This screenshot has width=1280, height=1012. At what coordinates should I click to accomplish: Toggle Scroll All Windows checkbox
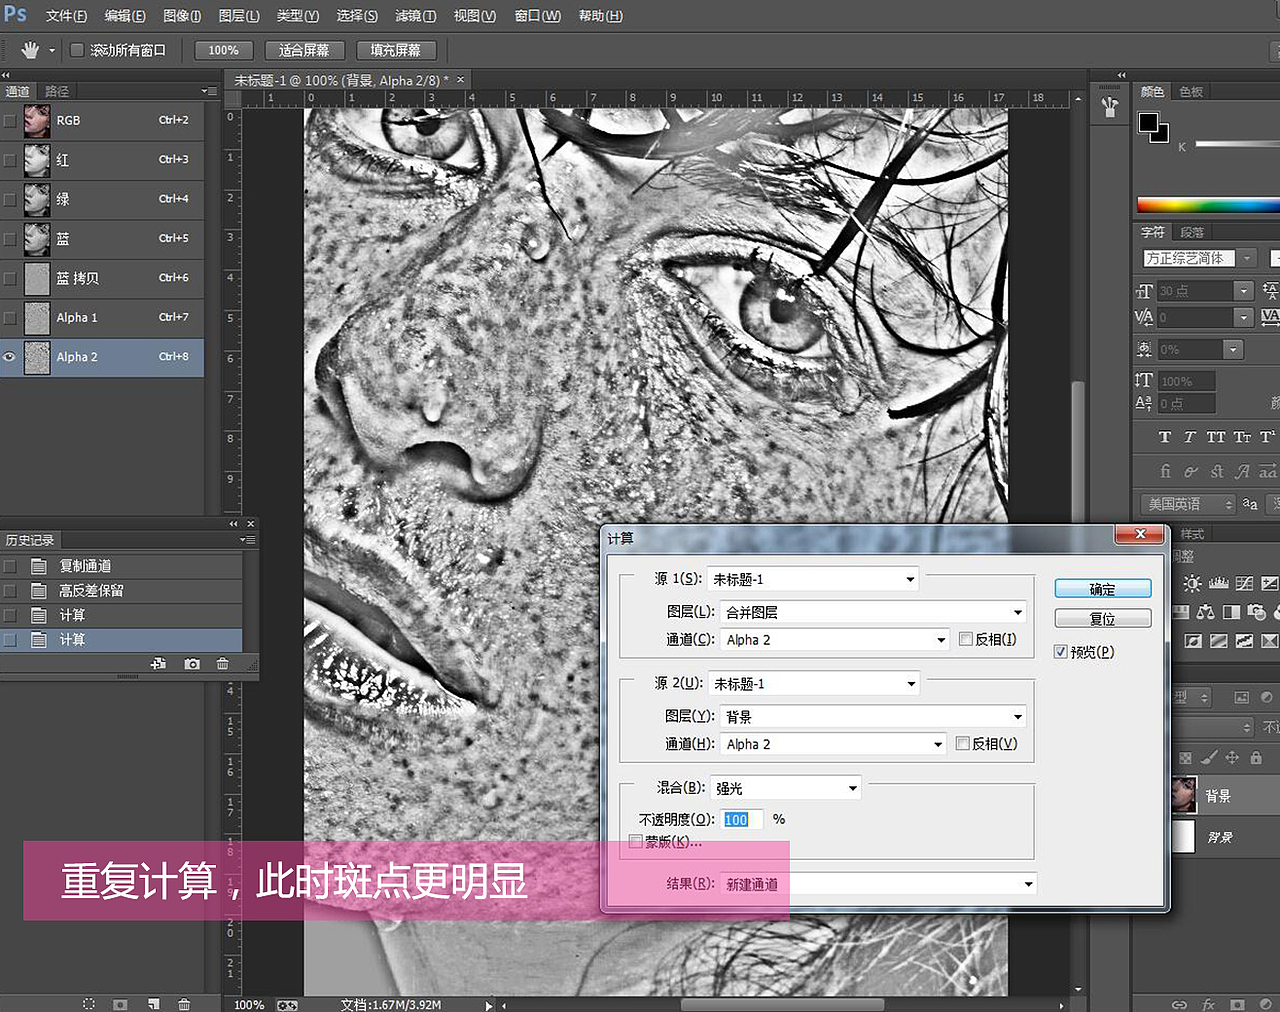[76, 50]
